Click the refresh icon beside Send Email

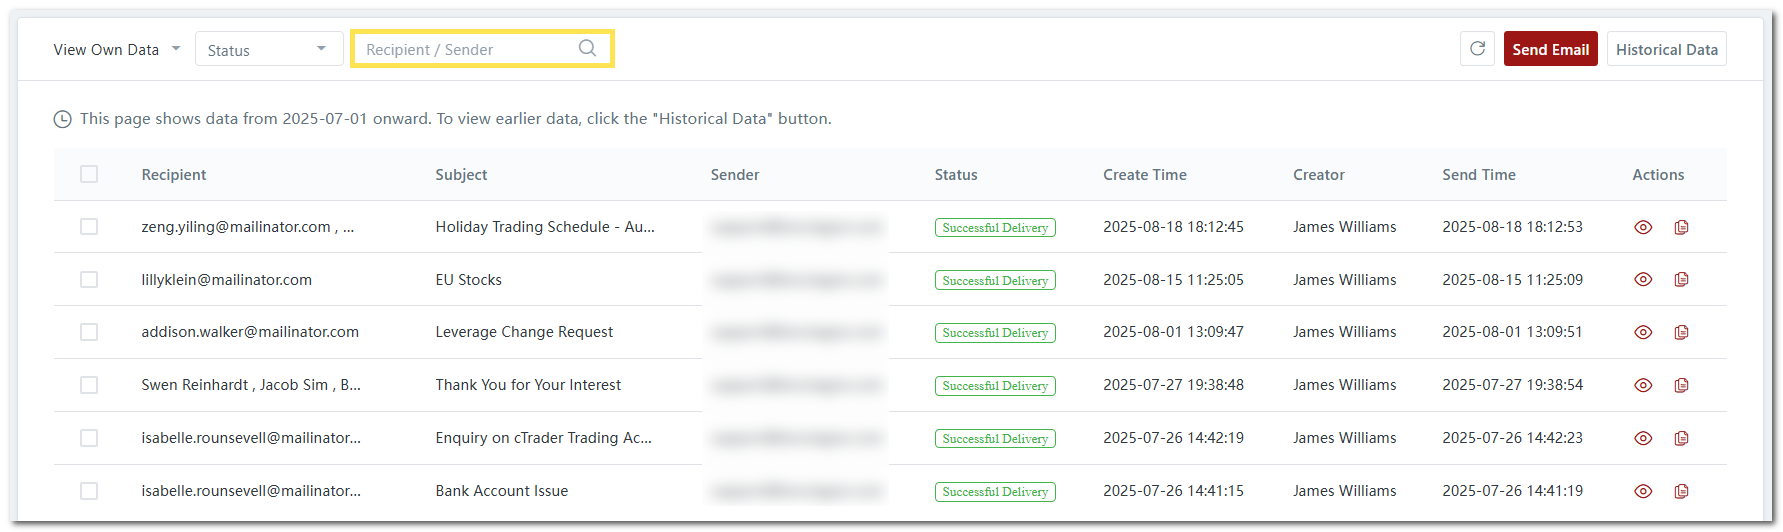pos(1477,49)
